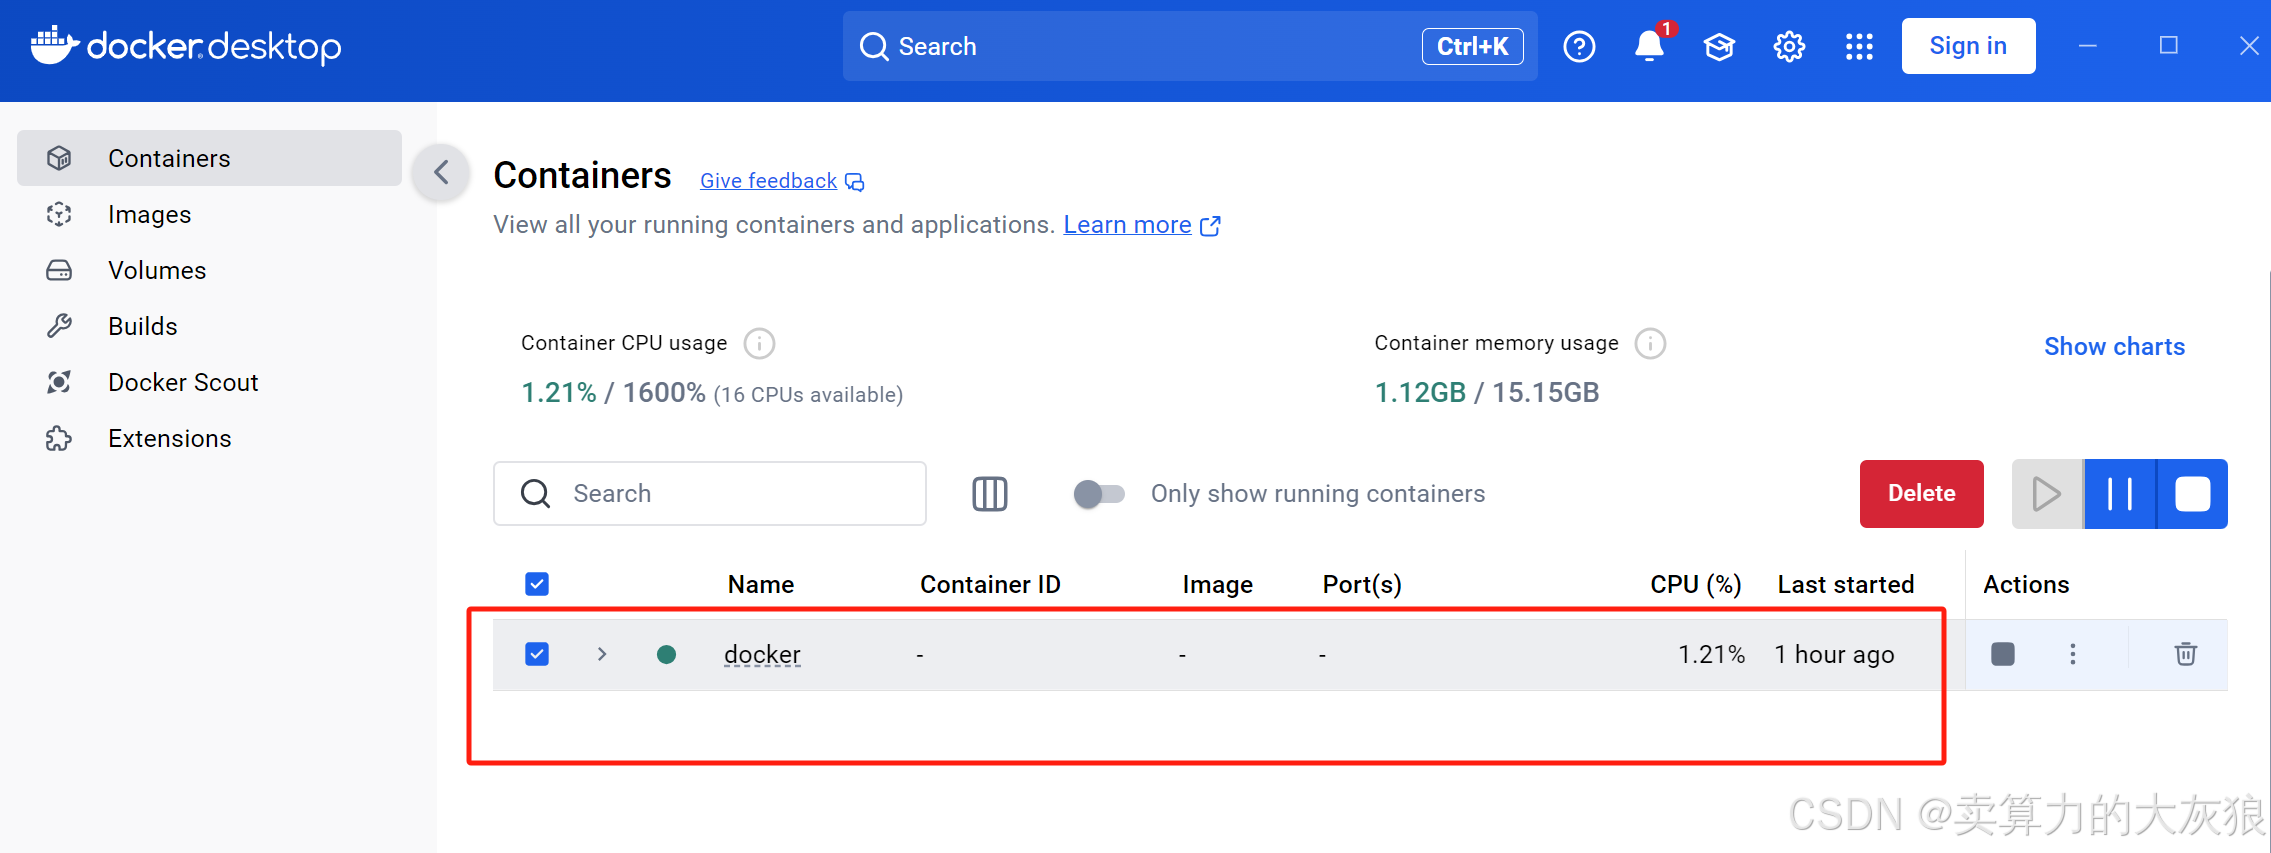Open Docker Scout in the sidebar
Image resolution: width=2271 pixels, height=853 pixels.
[x=209, y=382]
